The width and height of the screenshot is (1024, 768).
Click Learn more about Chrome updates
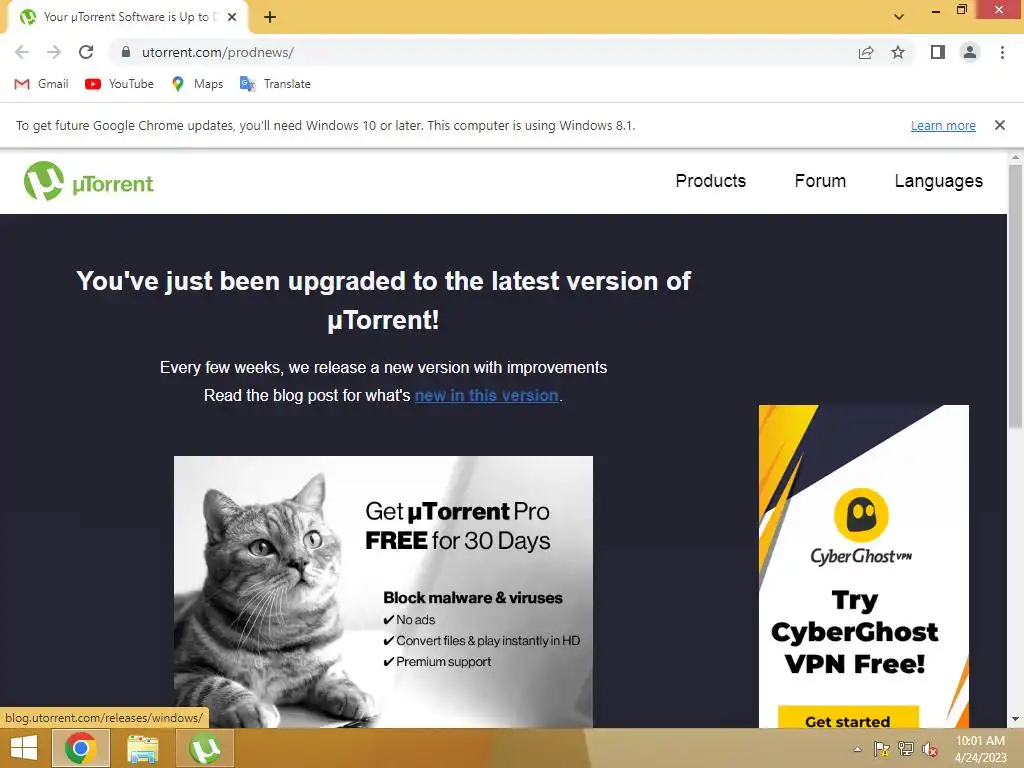[943, 125]
